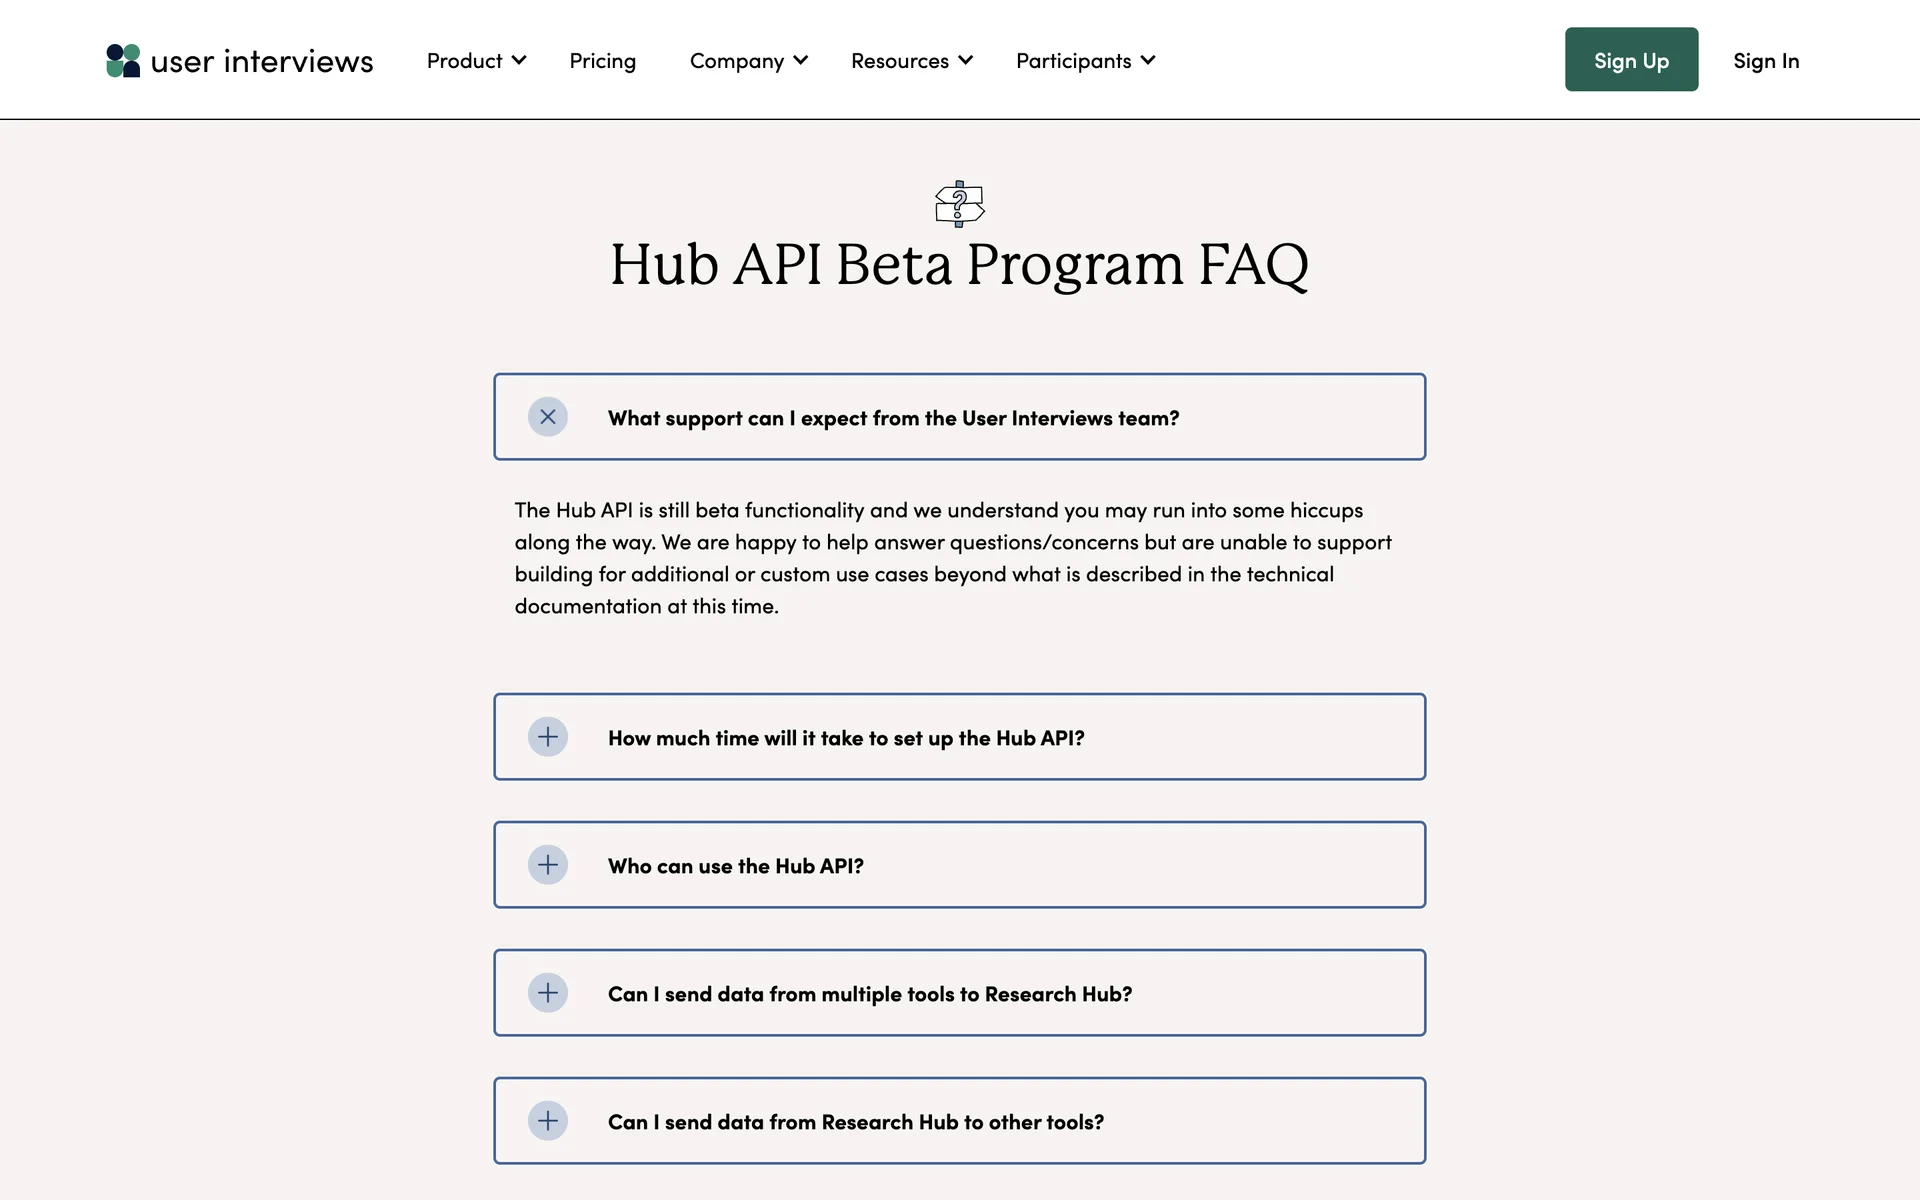Click plus icon beside "Who can use the Hub API?"
1920x1200 pixels.
pos(548,865)
